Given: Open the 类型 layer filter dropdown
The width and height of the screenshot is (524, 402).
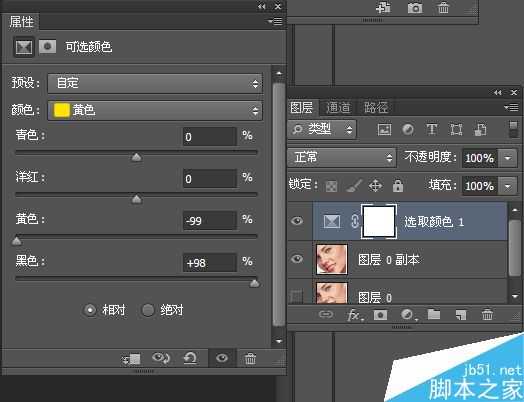Looking at the screenshot, I should pyautogui.click(x=322, y=129).
